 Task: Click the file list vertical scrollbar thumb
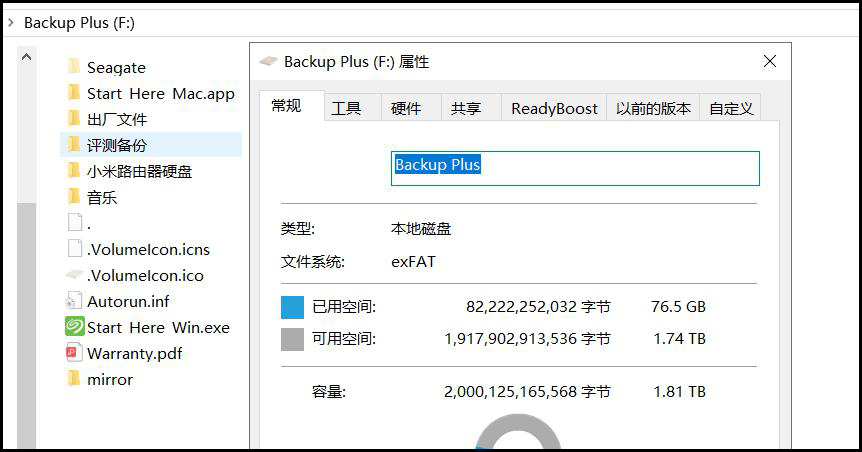click(x=26, y=326)
